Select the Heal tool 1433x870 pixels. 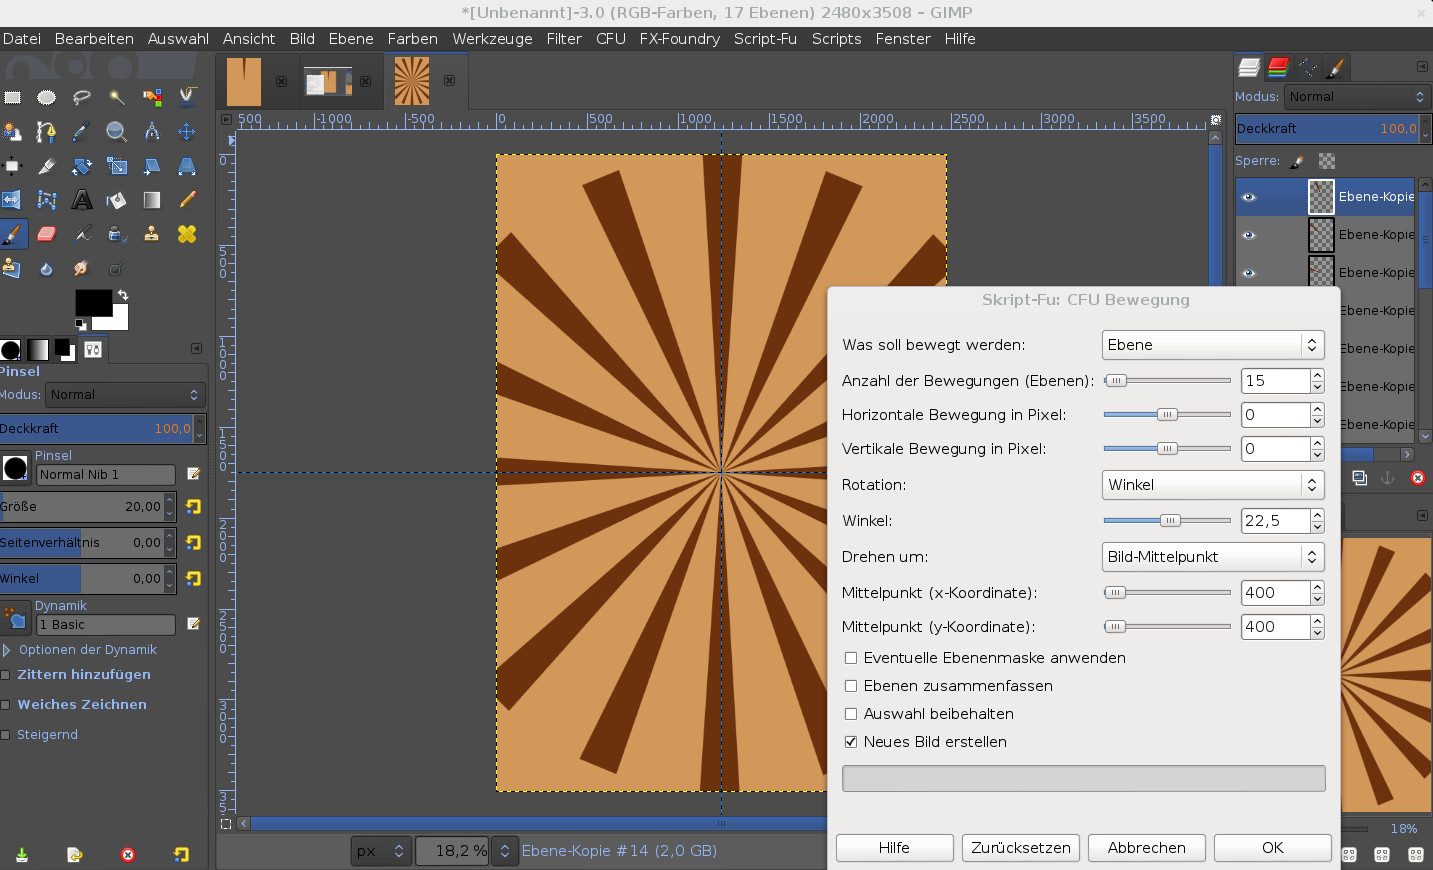point(187,234)
